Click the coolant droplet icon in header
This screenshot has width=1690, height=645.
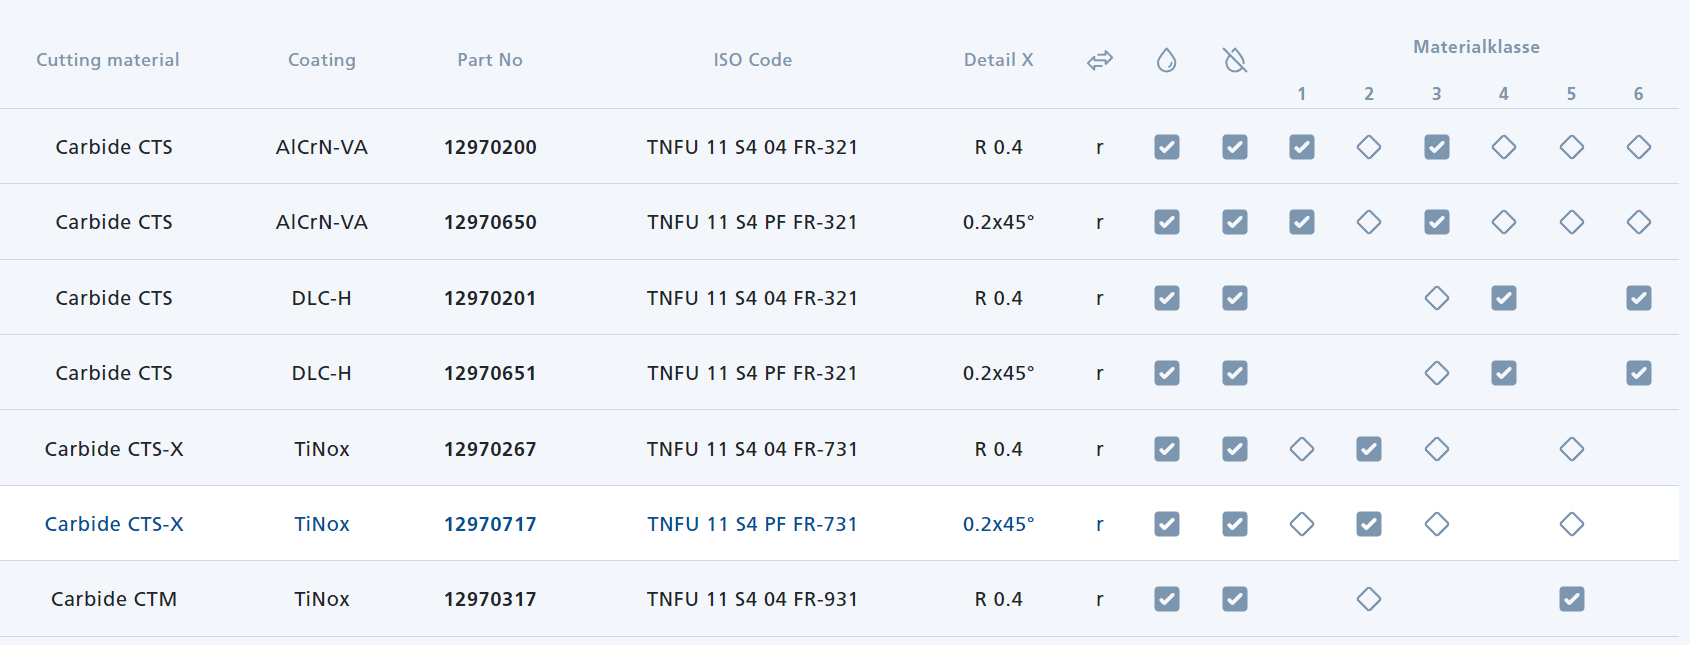pyautogui.click(x=1166, y=61)
